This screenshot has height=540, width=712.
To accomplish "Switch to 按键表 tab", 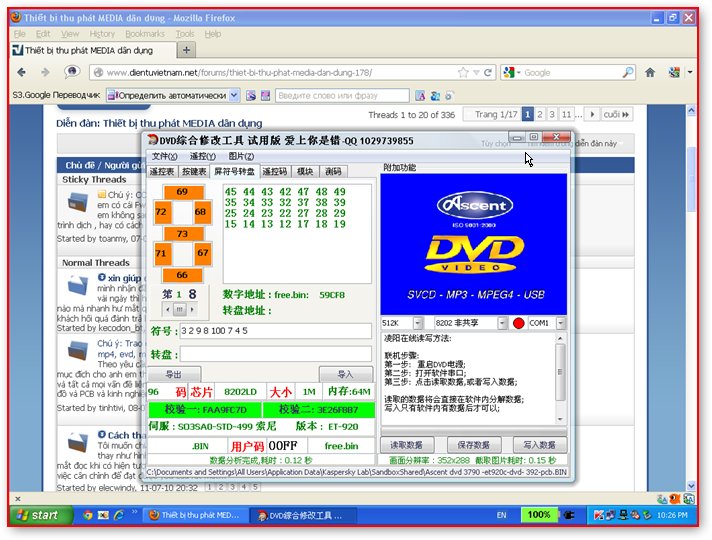I will (x=194, y=172).
